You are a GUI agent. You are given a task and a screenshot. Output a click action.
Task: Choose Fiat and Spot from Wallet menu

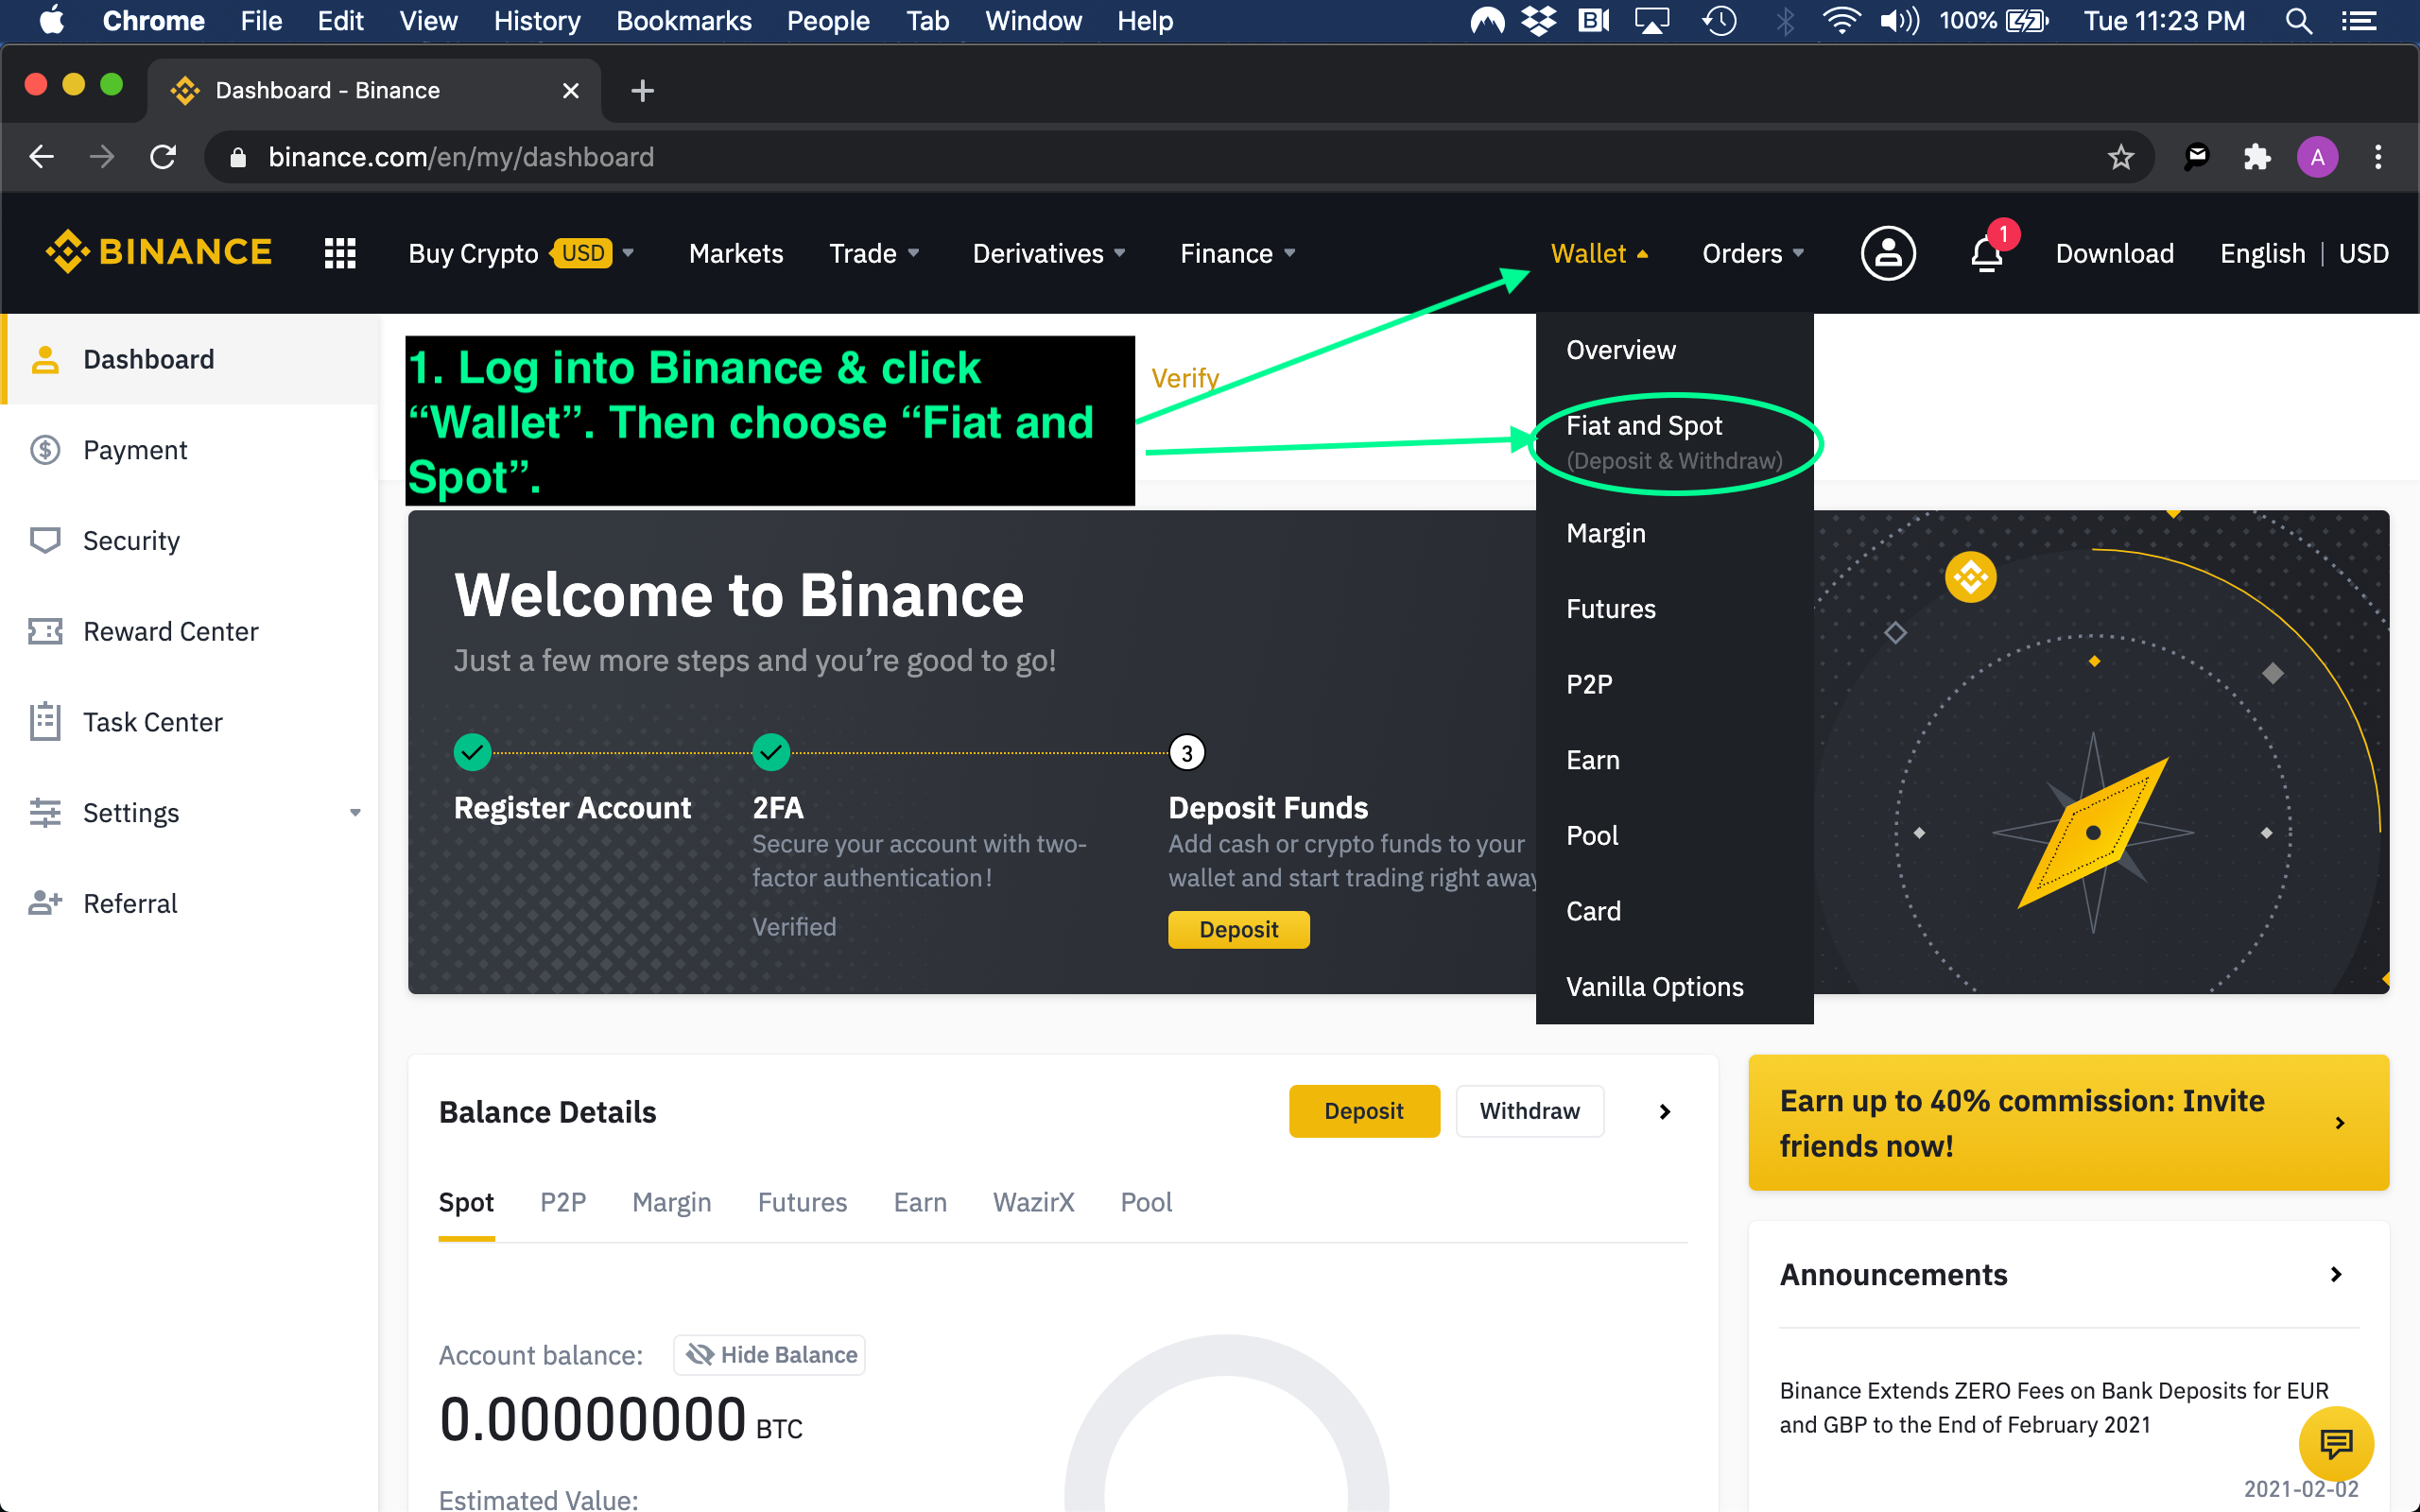click(1674, 442)
